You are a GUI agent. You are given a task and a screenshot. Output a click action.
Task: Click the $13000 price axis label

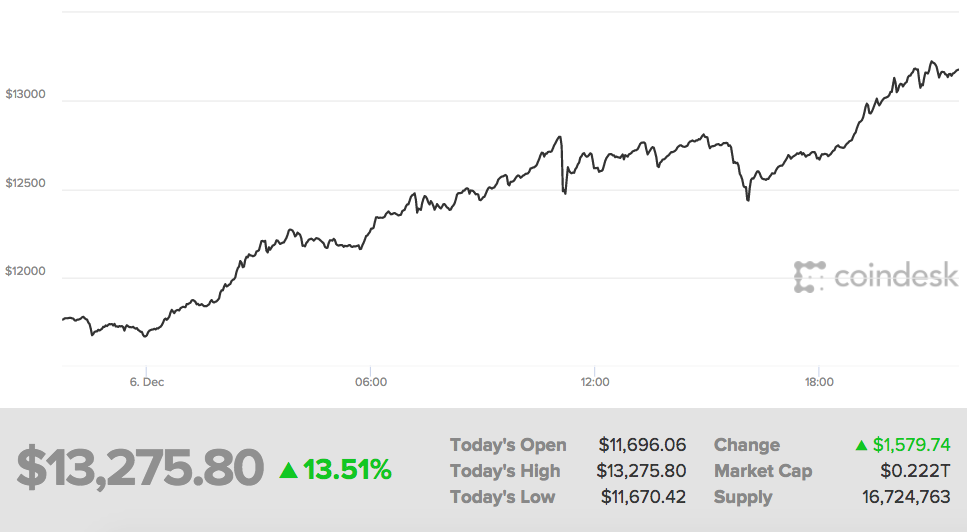click(x=25, y=95)
